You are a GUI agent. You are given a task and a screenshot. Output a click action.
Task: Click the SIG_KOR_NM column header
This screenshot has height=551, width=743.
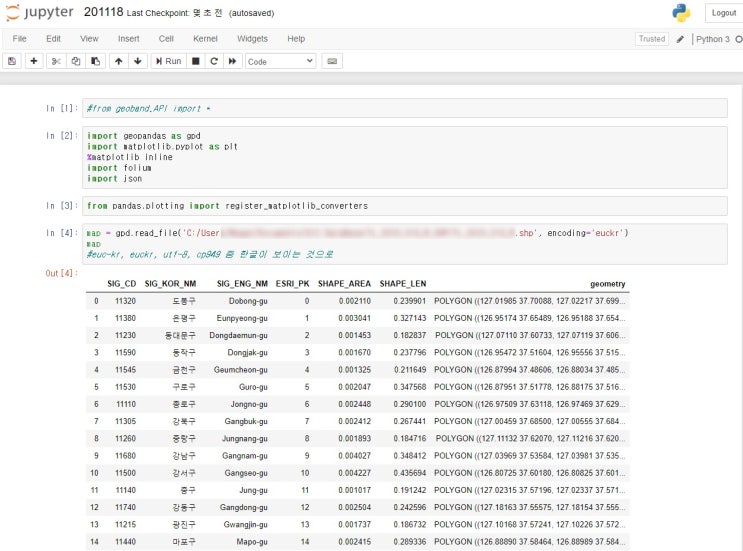170,284
